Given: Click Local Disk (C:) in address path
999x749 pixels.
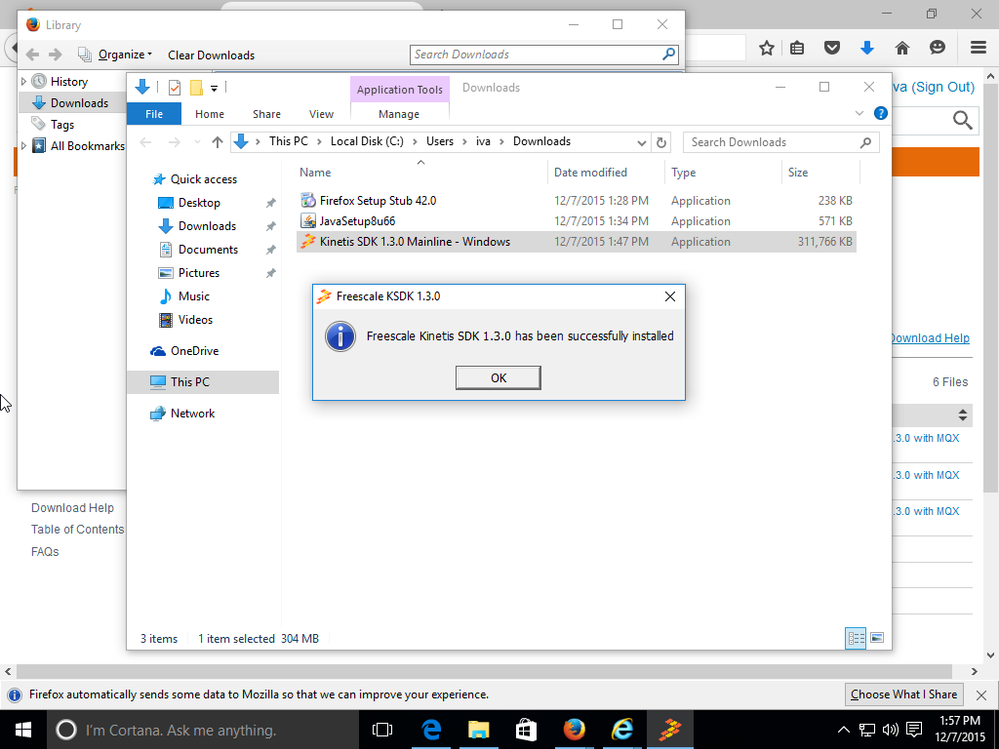Looking at the screenshot, I should (367, 141).
